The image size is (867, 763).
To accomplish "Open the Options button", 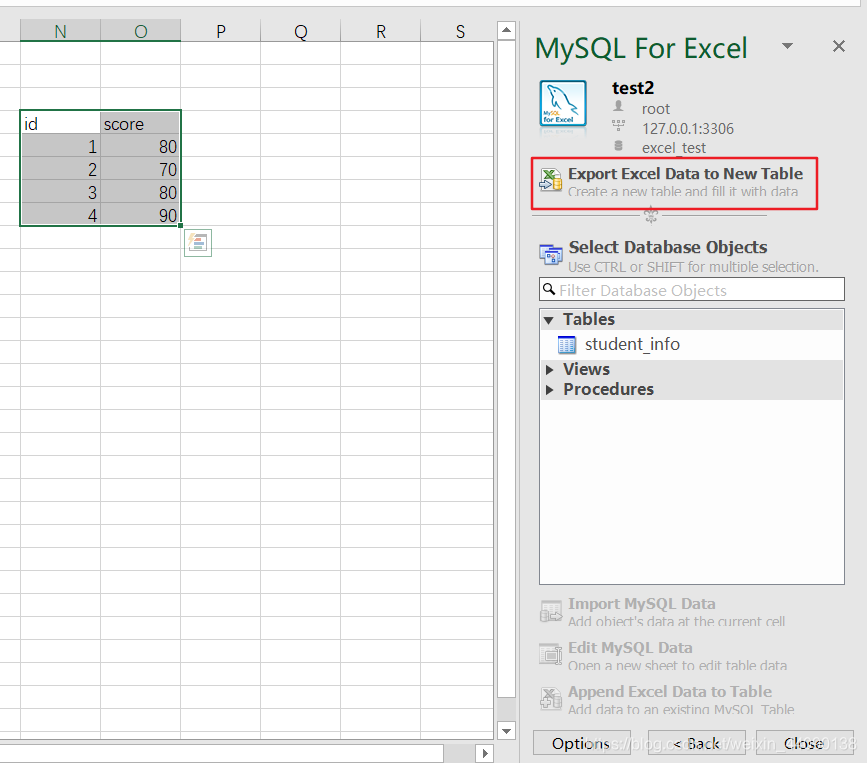I will click(581, 743).
